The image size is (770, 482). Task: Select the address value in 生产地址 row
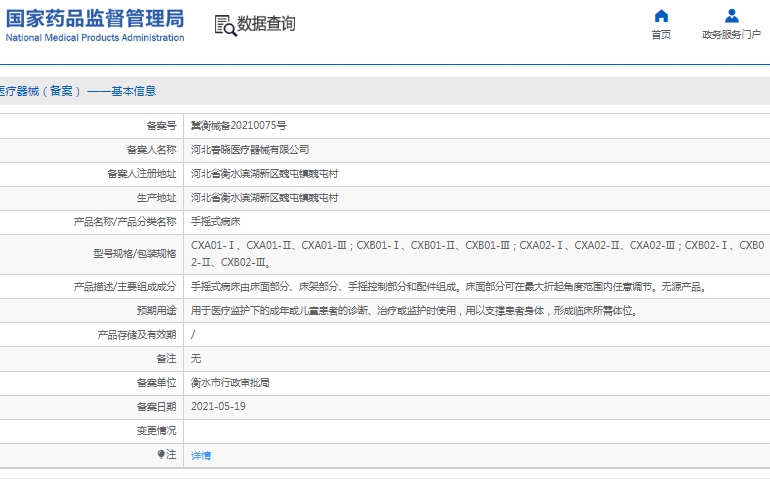click(264, 198)
